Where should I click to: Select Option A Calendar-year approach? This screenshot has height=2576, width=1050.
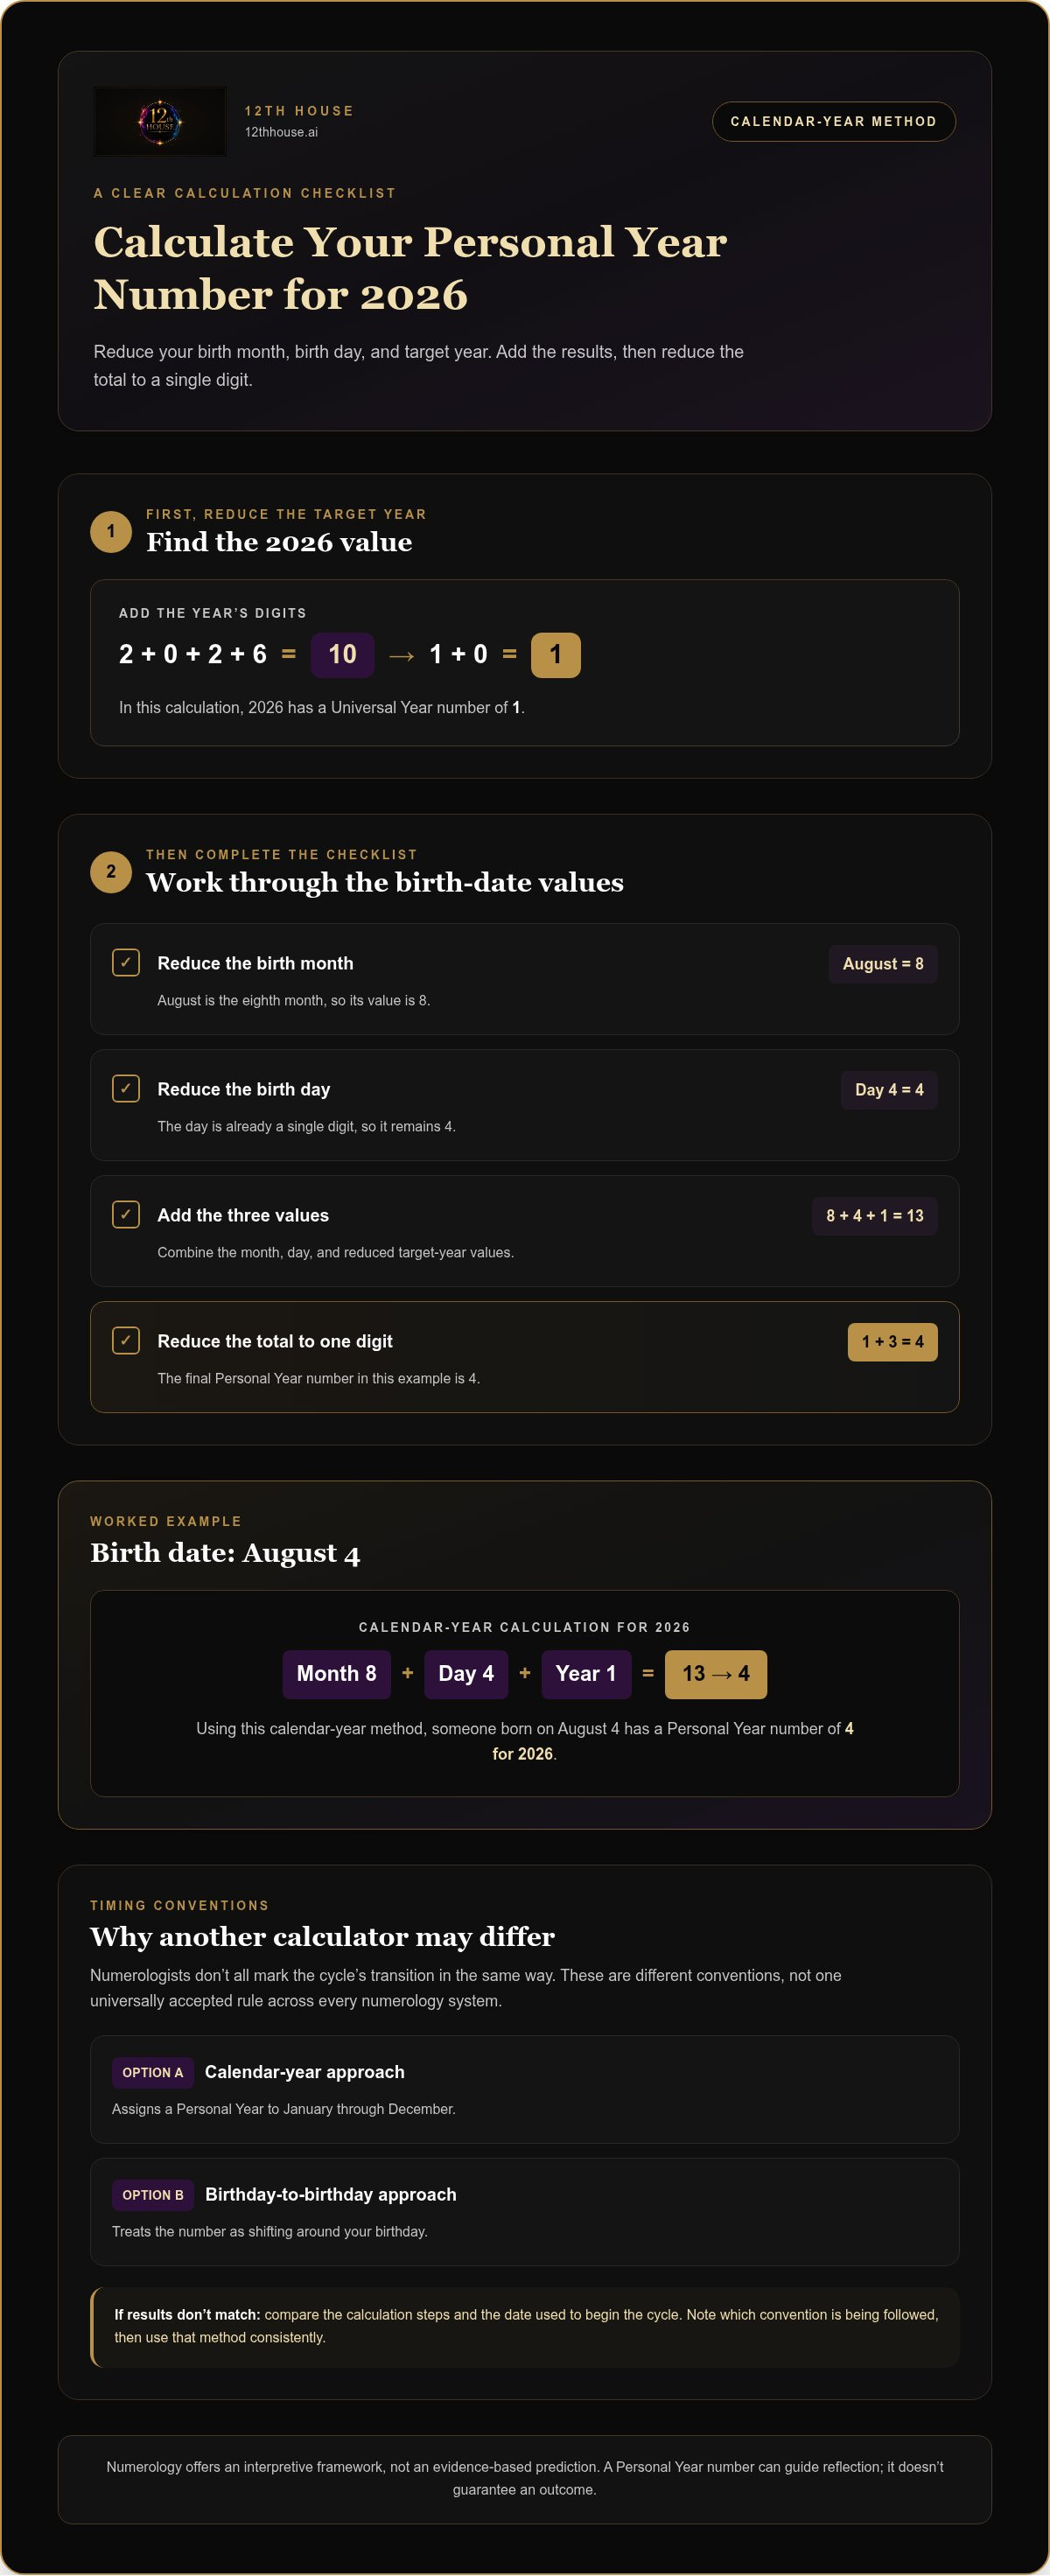[524, 2089]
